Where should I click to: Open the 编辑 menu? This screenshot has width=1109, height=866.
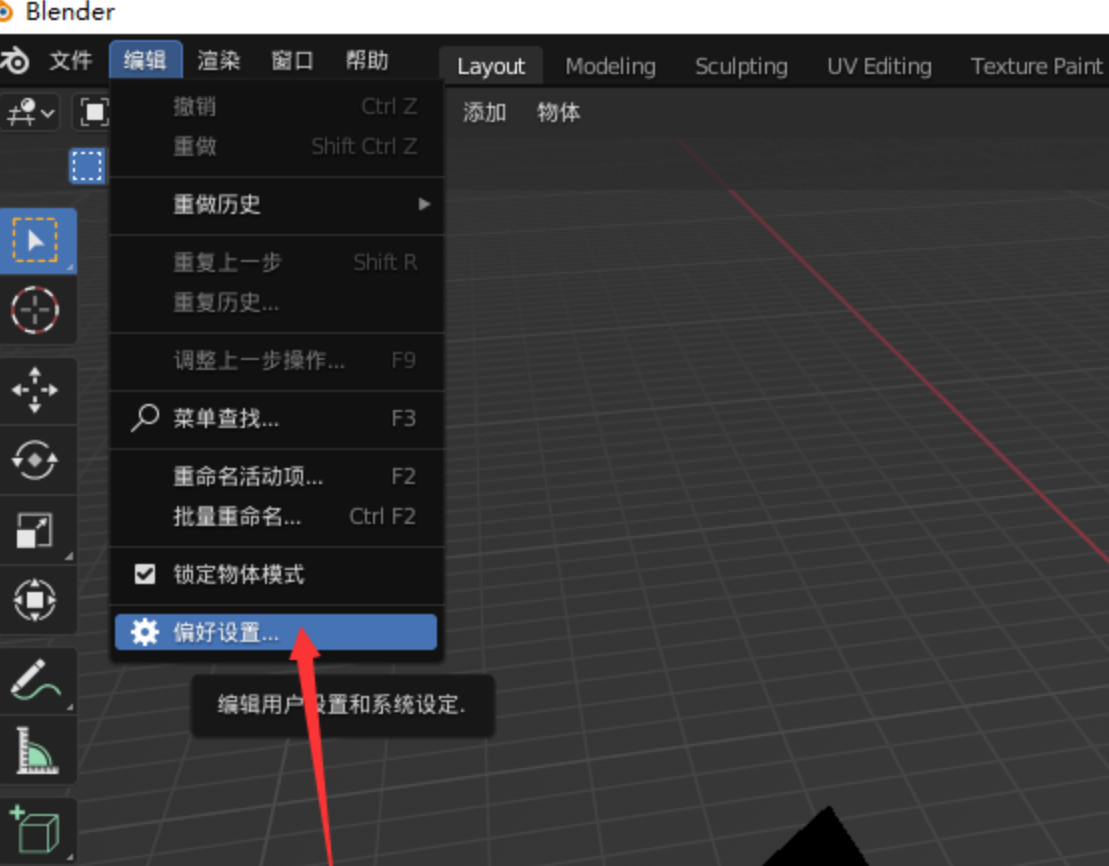coord(146,61)
